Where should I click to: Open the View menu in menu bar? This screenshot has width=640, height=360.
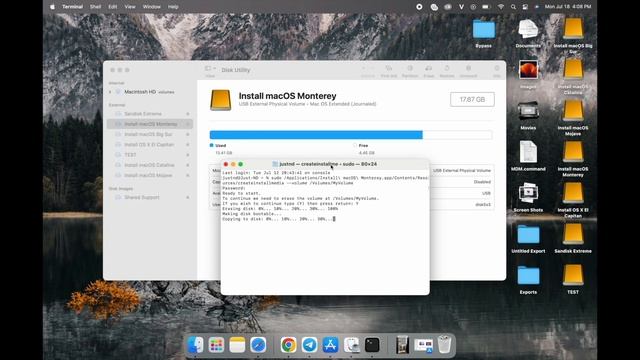130,7
